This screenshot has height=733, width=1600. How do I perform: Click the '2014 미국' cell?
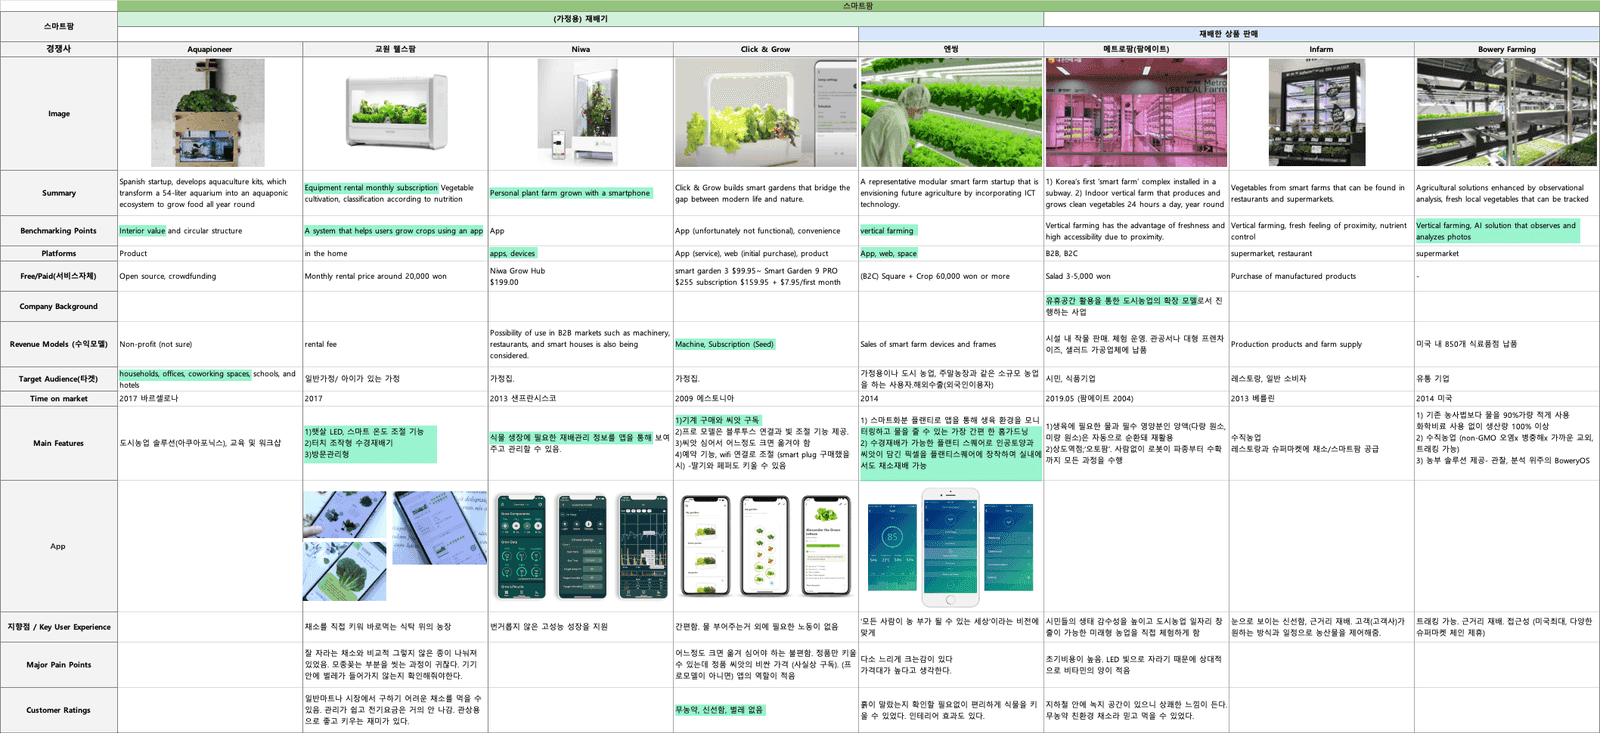pyautogui.click(x=1507, y=399)
